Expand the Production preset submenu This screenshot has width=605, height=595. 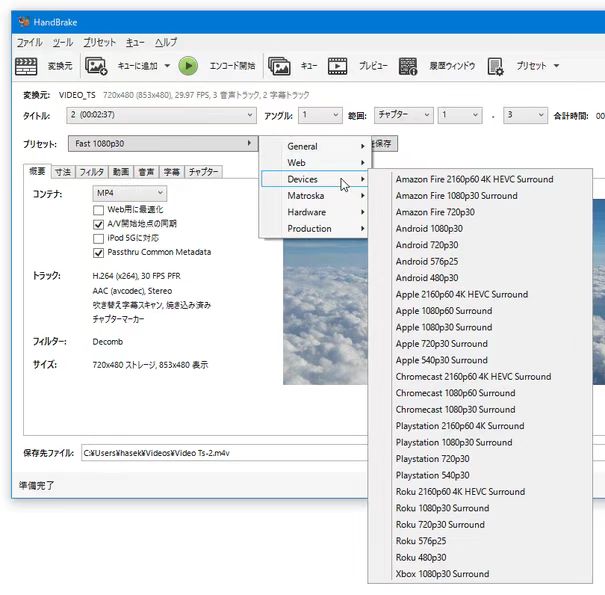(x=314, y=228)
